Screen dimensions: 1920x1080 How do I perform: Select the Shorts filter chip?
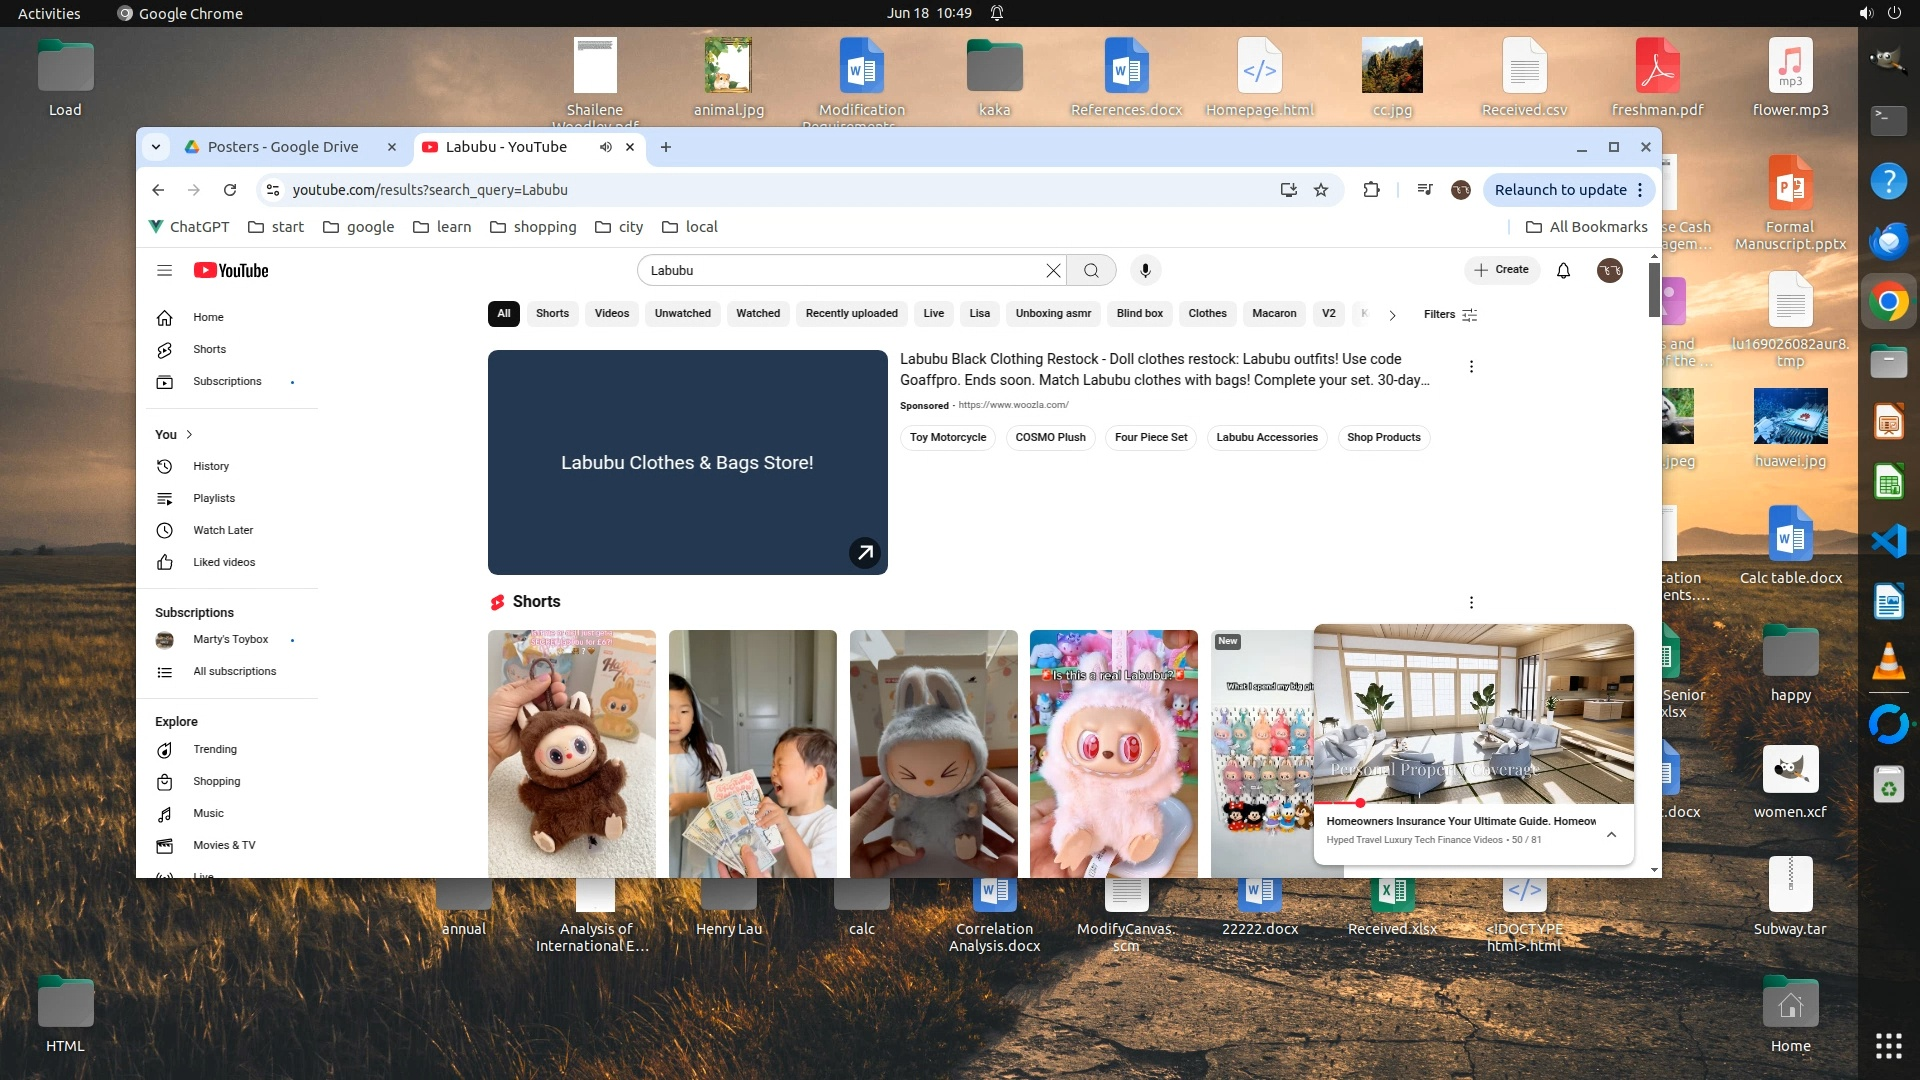coord(552,313)
